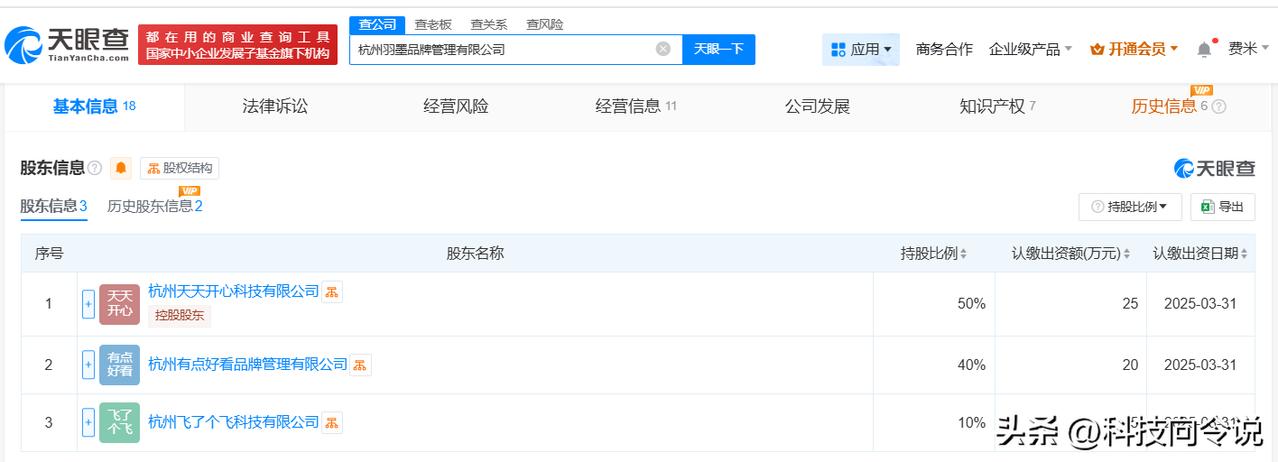Open the 公司发展 tab

pos(817,107)
